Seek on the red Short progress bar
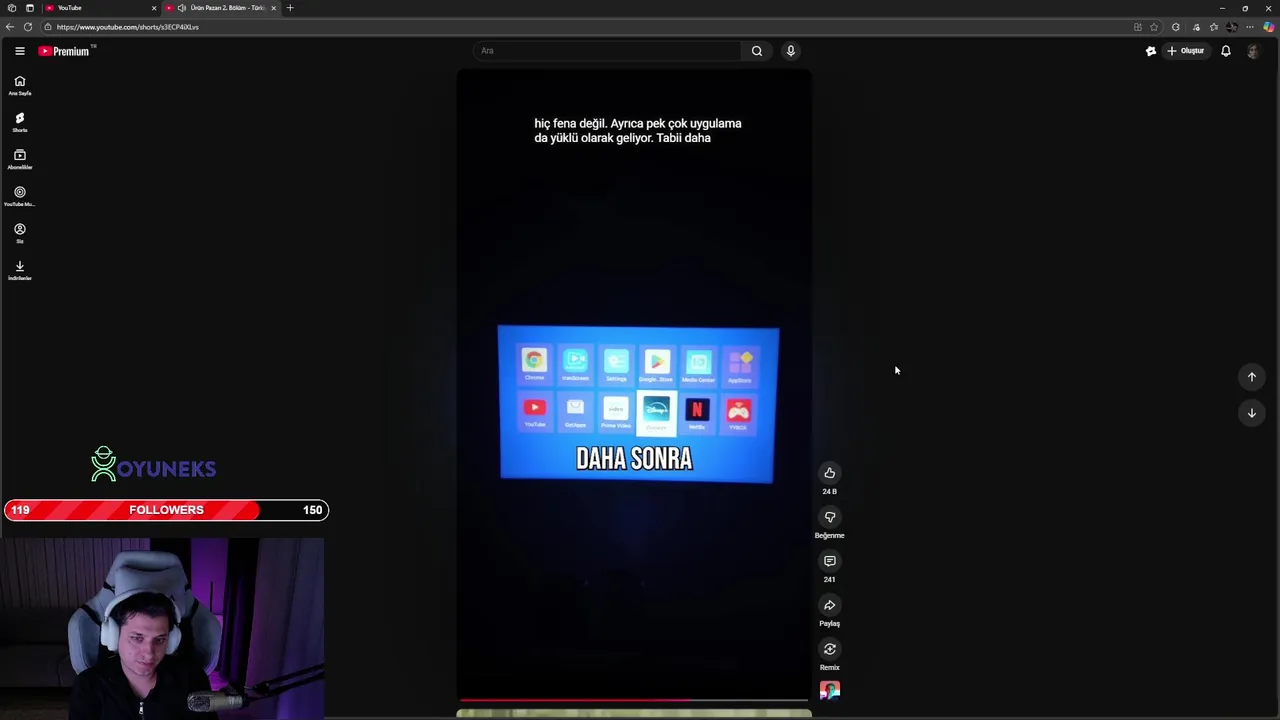 [634, 701]
